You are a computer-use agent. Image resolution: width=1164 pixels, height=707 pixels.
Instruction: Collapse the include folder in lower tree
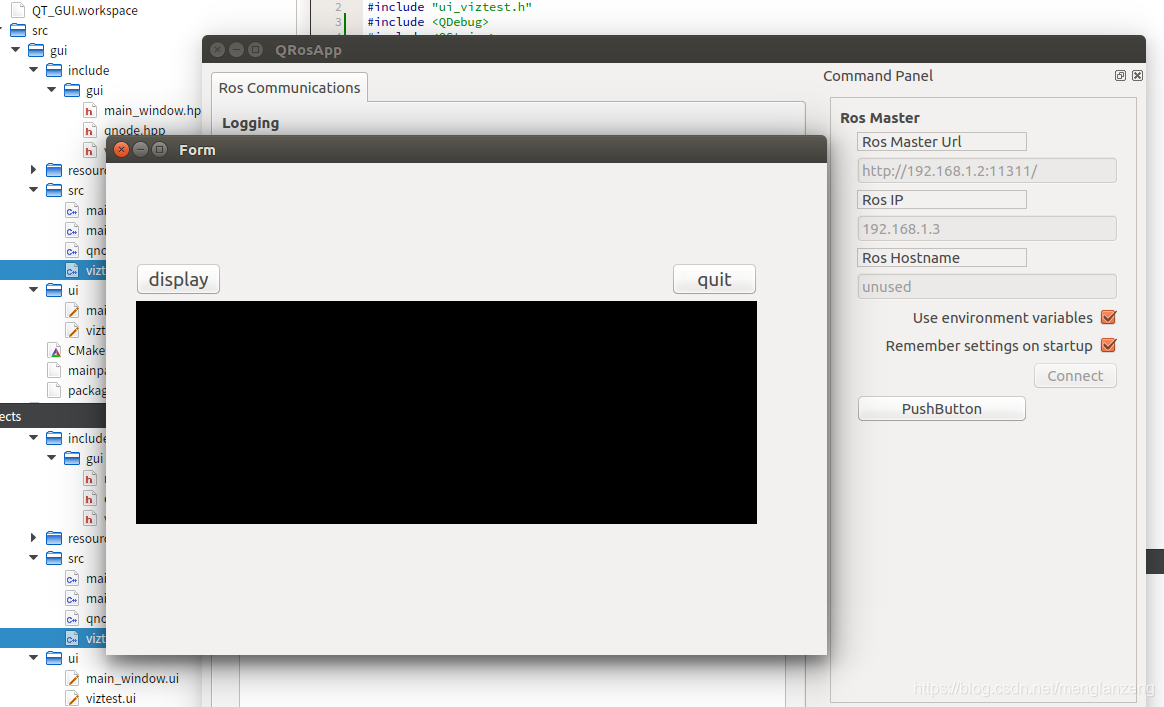click(x=33, y=437)
